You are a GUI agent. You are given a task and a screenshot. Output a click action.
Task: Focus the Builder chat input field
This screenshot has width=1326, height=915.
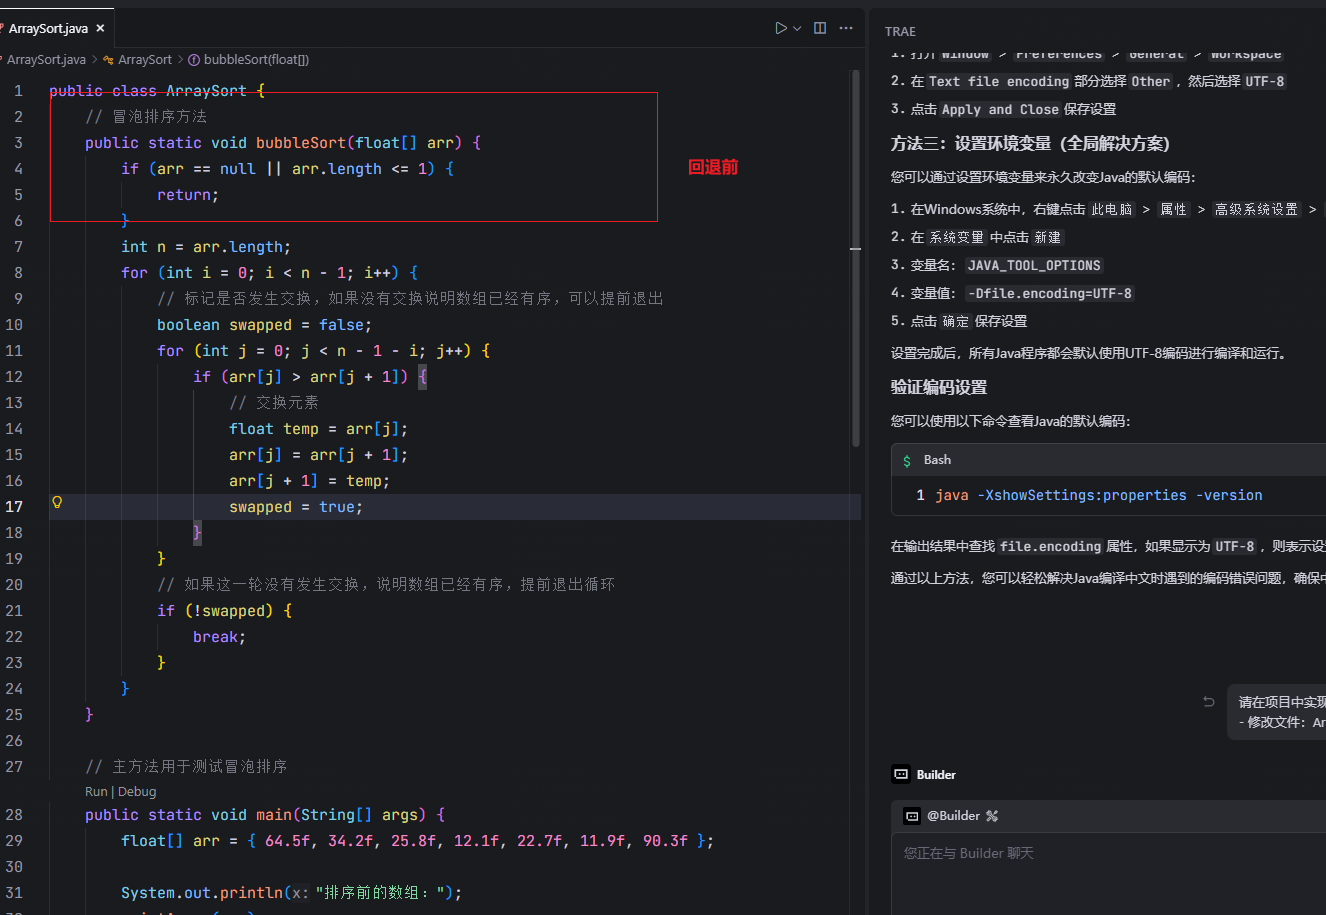point(1108,872)
